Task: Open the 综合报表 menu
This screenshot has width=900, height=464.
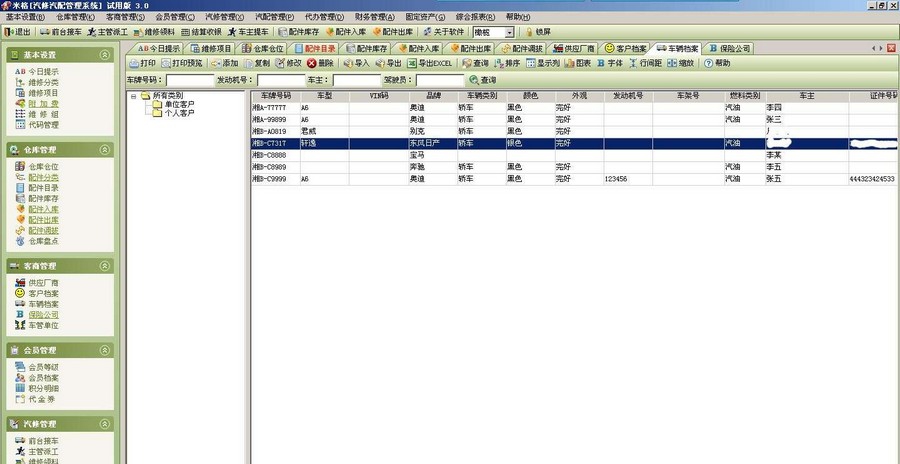Action: [x=475, y=17]
